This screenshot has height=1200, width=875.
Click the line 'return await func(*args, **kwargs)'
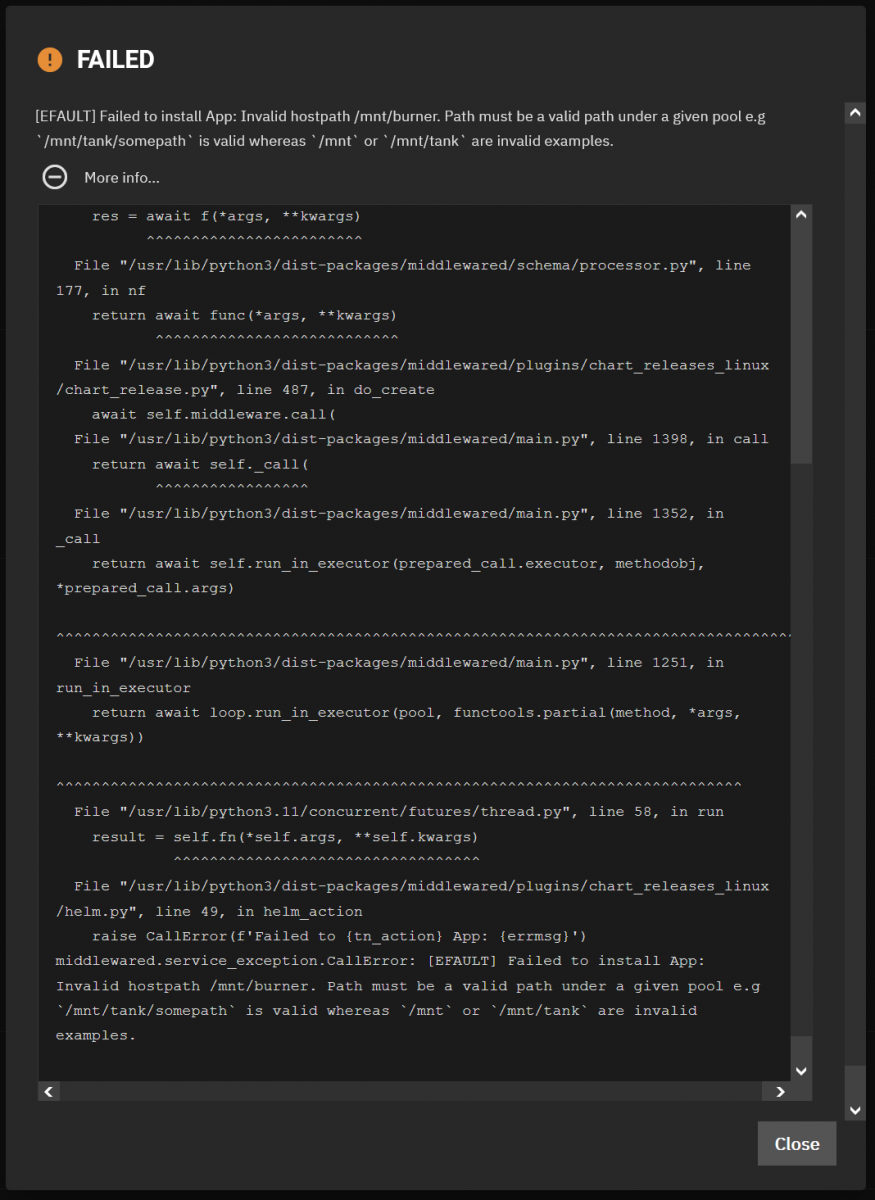[x=244, y=315]
